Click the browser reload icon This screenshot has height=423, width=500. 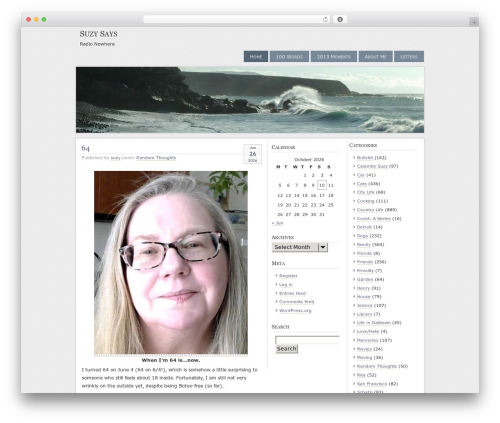point(325,19)
